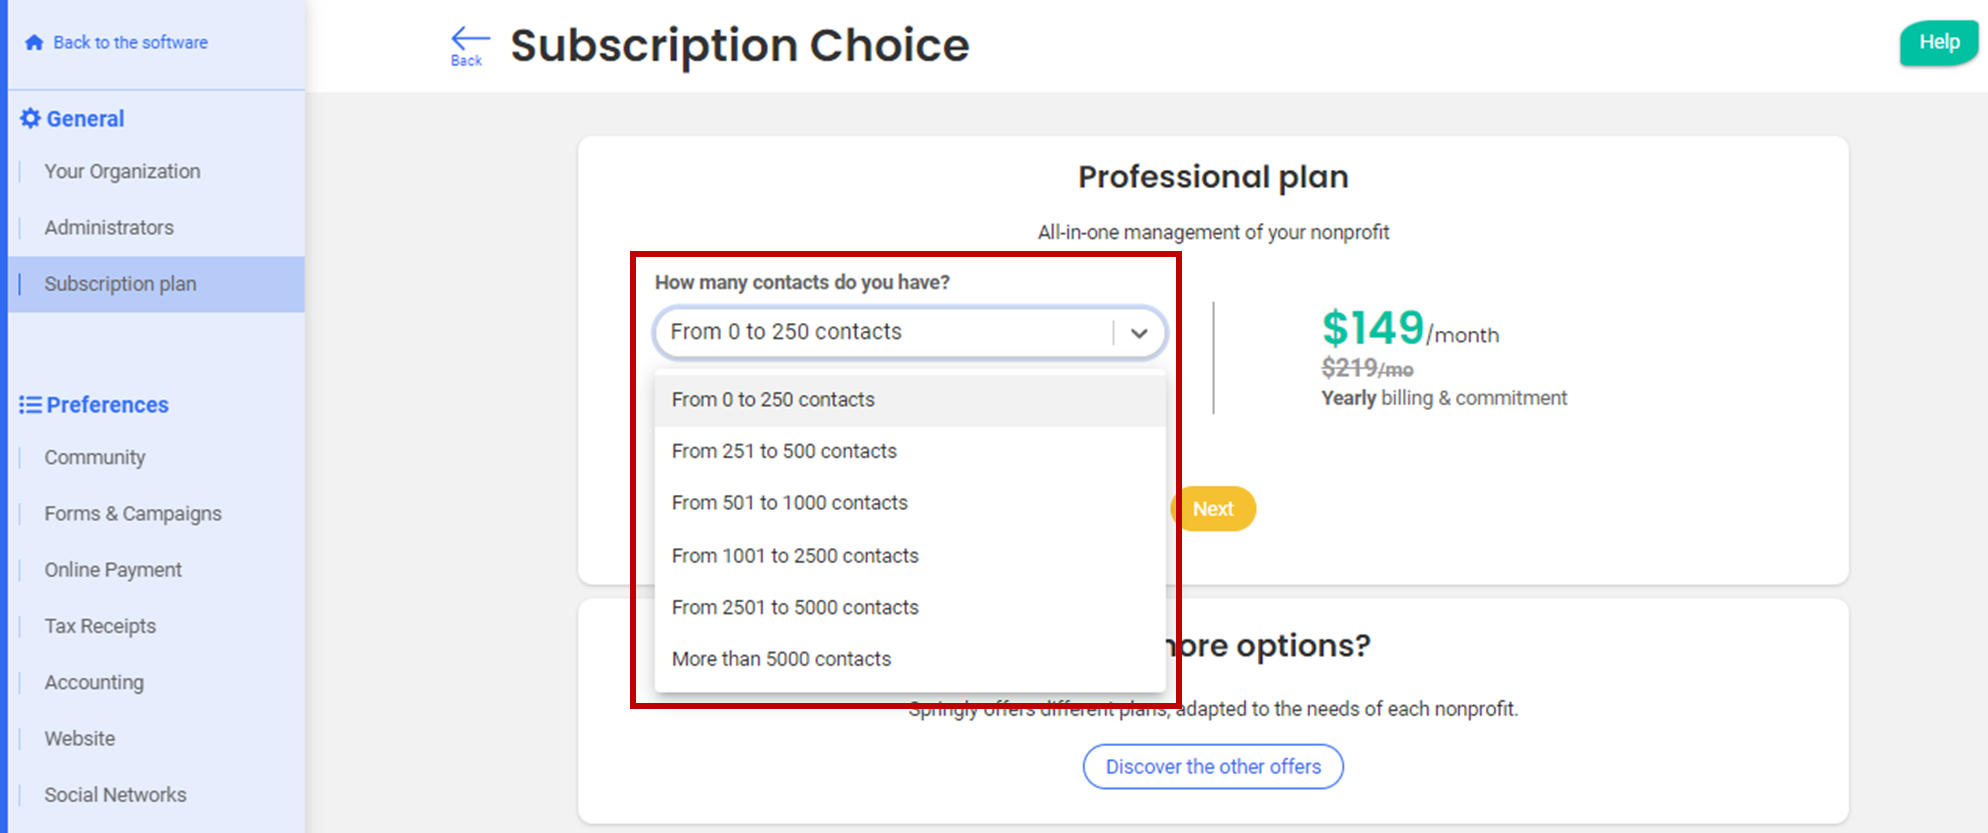Click Back to the software link
The width and height of the screenshot is (1988, 833).
[130, 42]
